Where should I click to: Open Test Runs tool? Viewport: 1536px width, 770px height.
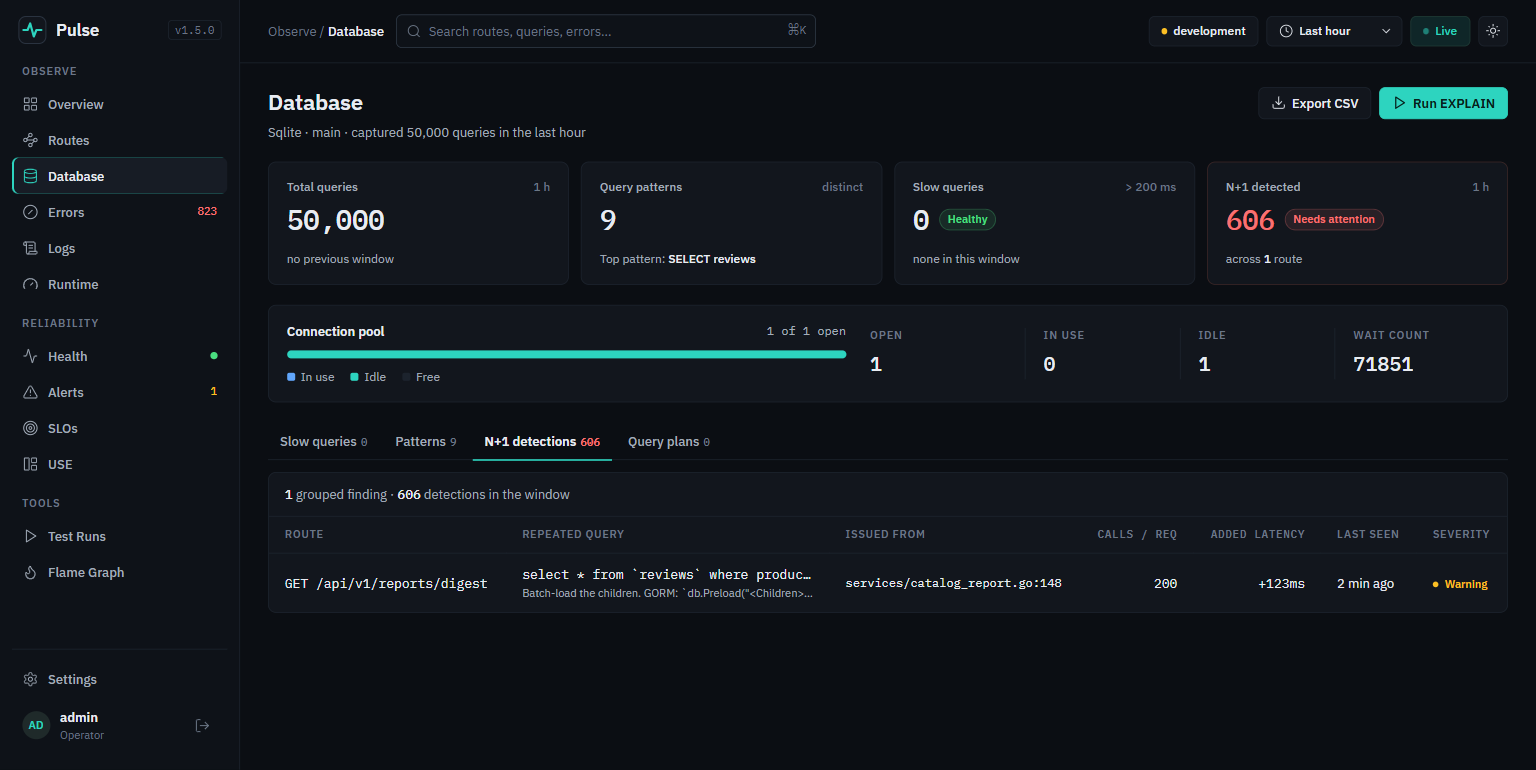[119, 536]
